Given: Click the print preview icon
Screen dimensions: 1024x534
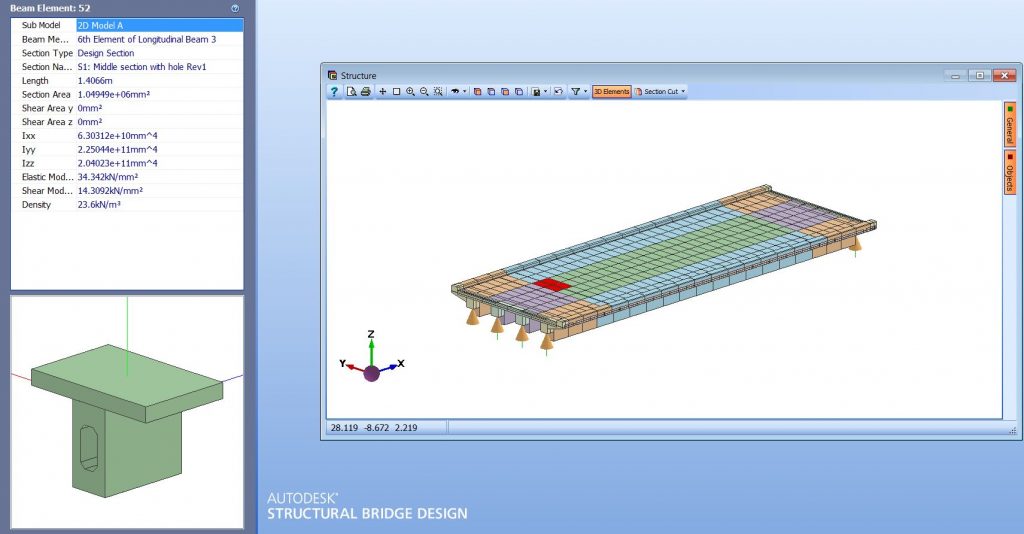Looking at the screenshot, I should tap(352, 91).
